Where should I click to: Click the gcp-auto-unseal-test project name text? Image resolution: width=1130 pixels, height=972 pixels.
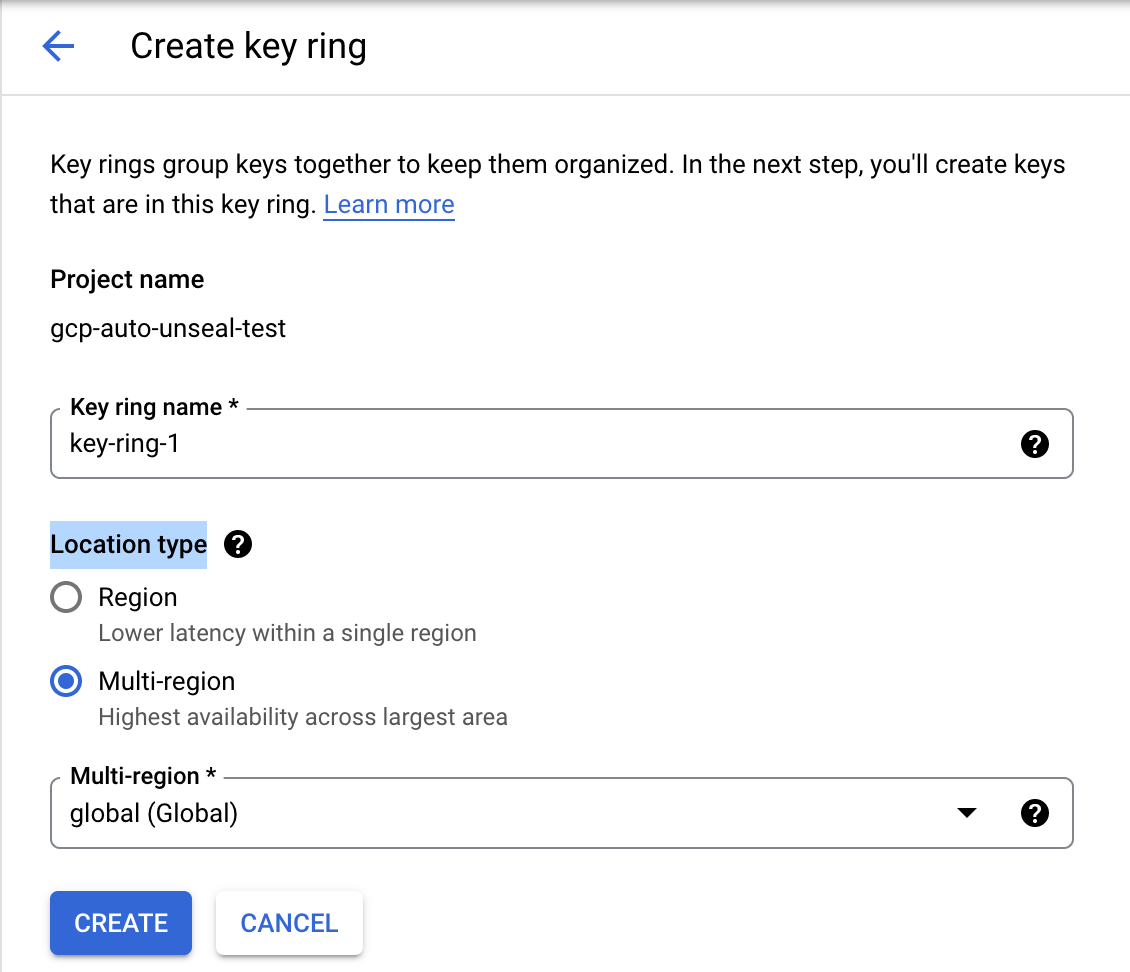tap(168, 328)
